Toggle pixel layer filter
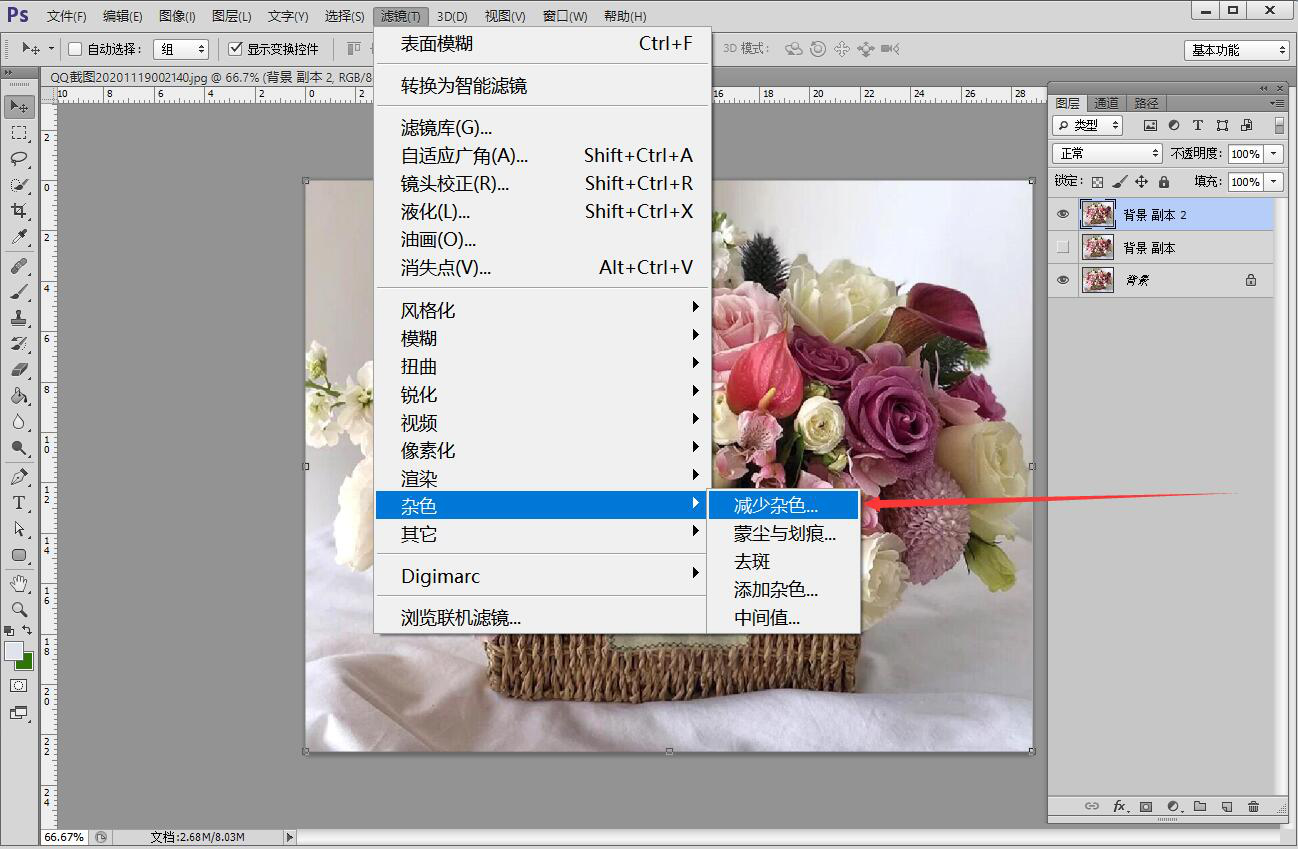The height and width of the screenshot is (849, 1298). coord(1150,125)
